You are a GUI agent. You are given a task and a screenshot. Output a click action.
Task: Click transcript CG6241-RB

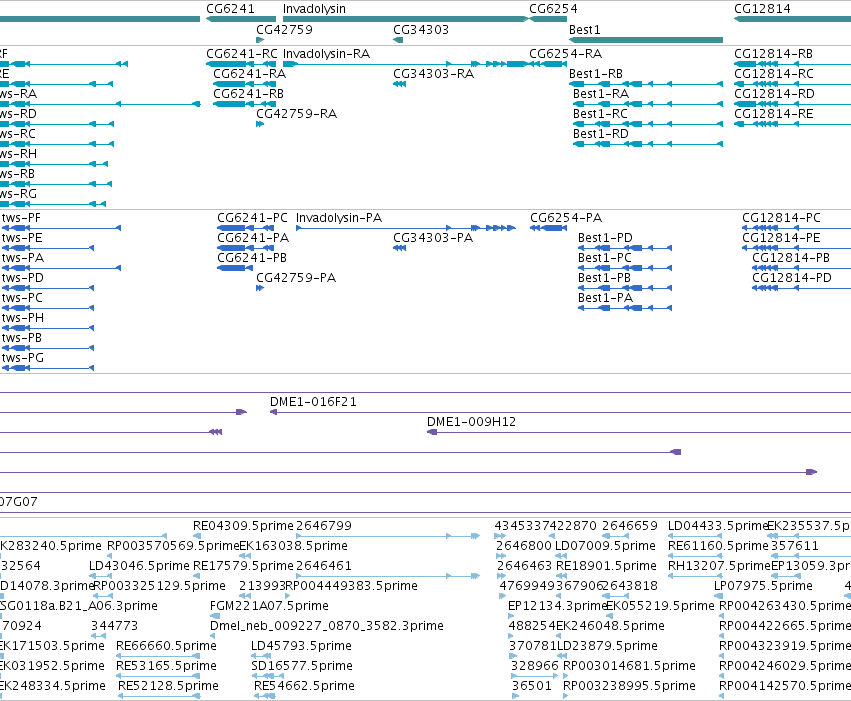(x=248, y=94)
